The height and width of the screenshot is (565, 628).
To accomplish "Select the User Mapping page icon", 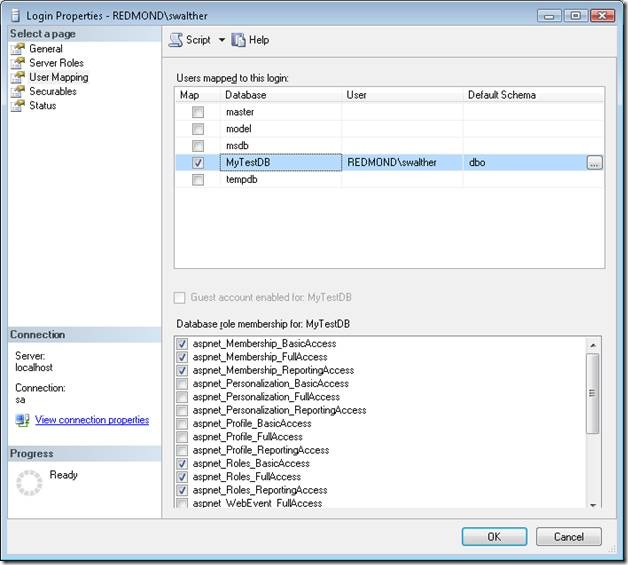I will tap(17, 77).
